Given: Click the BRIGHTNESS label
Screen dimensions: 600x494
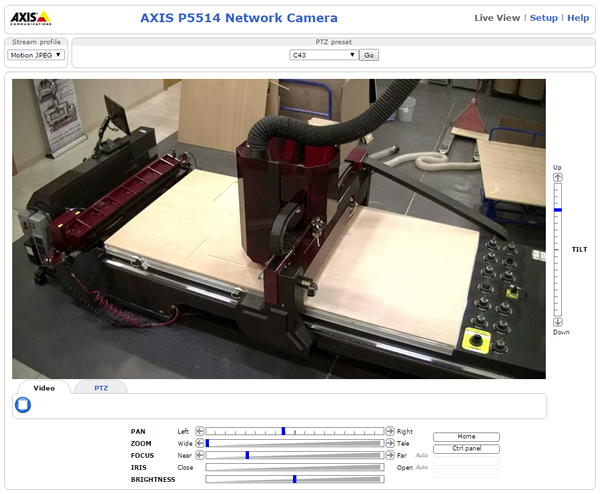Looking at the screenshot, I should [153, 479].
